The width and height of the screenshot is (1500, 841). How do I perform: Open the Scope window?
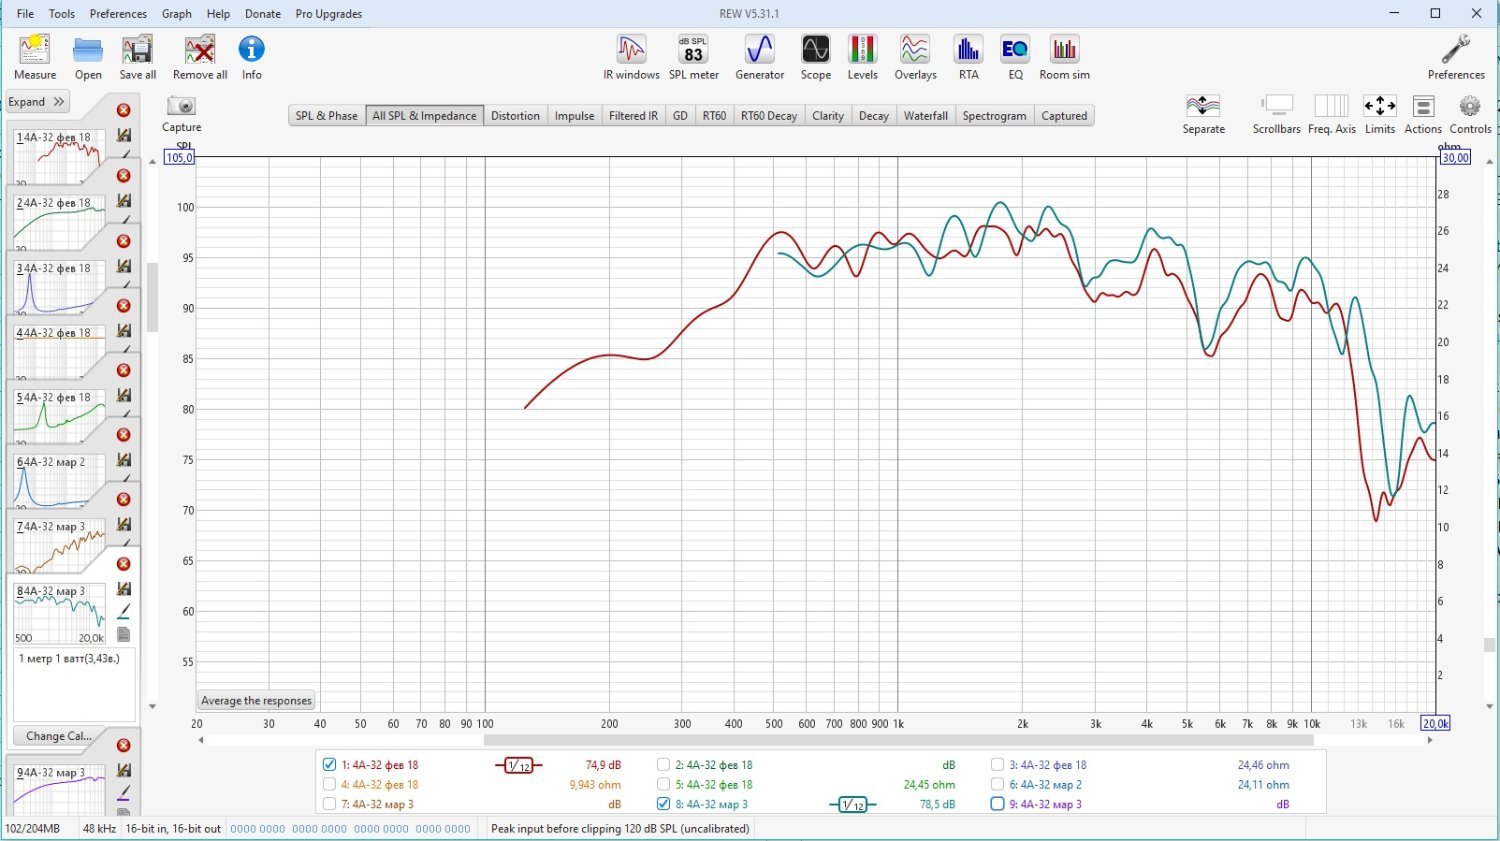coord(815,58)
